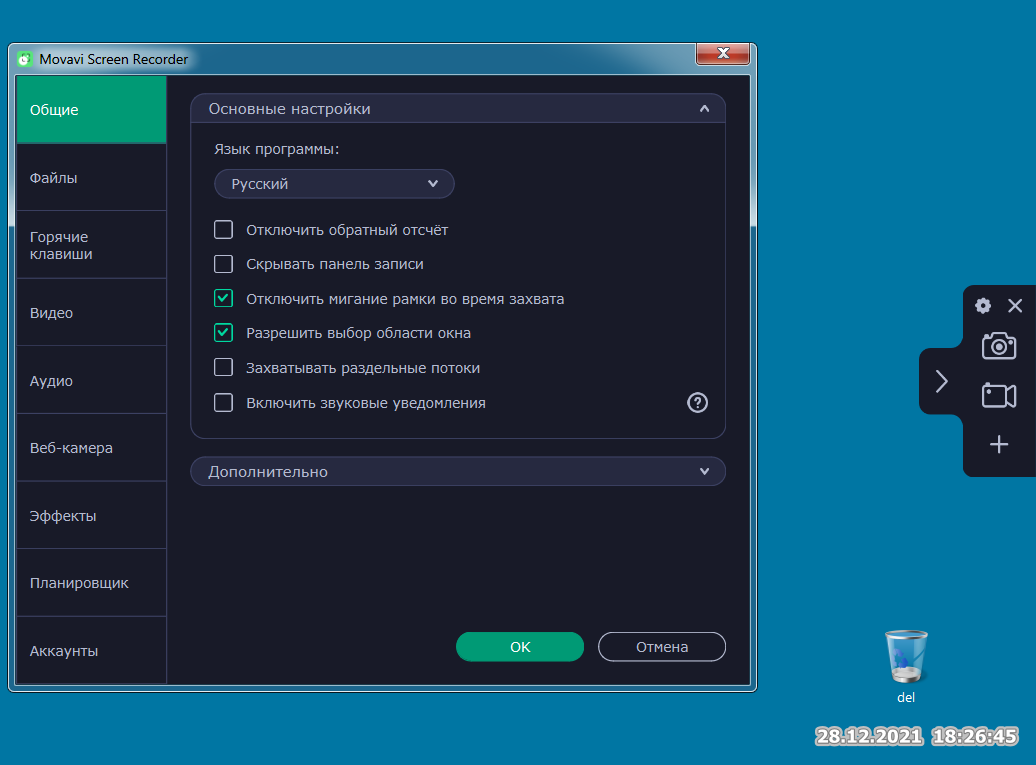Uncheck Отключить мигание рамки во время захвата

pos(223,298)
